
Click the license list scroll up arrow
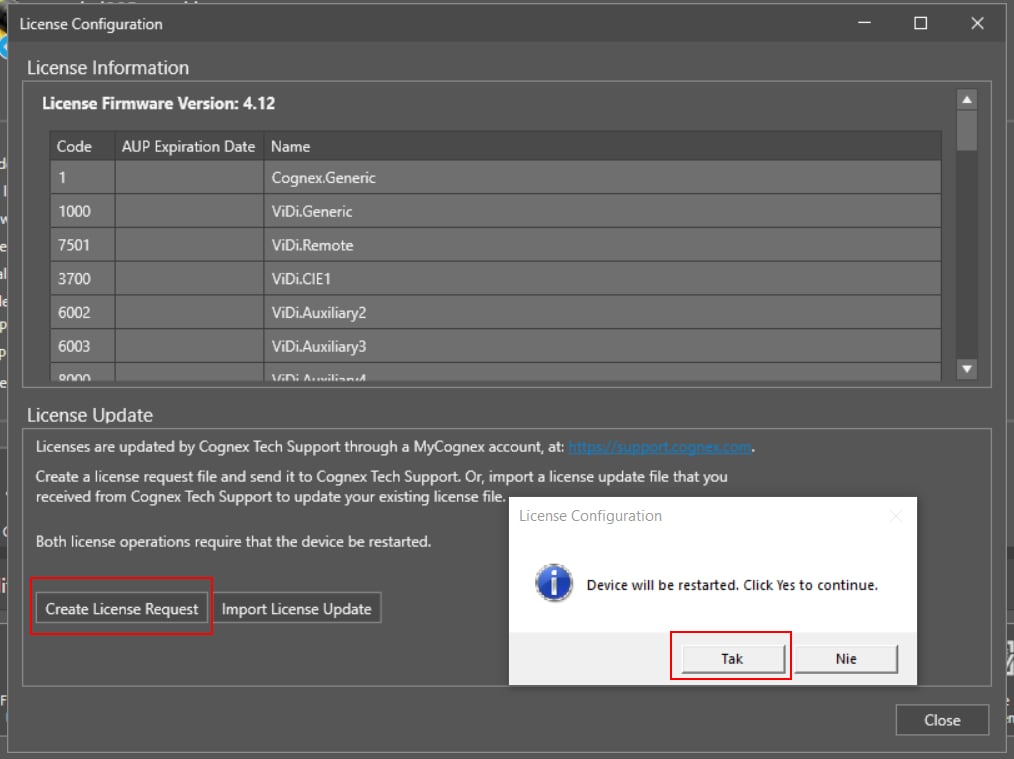tap(966, 99)
